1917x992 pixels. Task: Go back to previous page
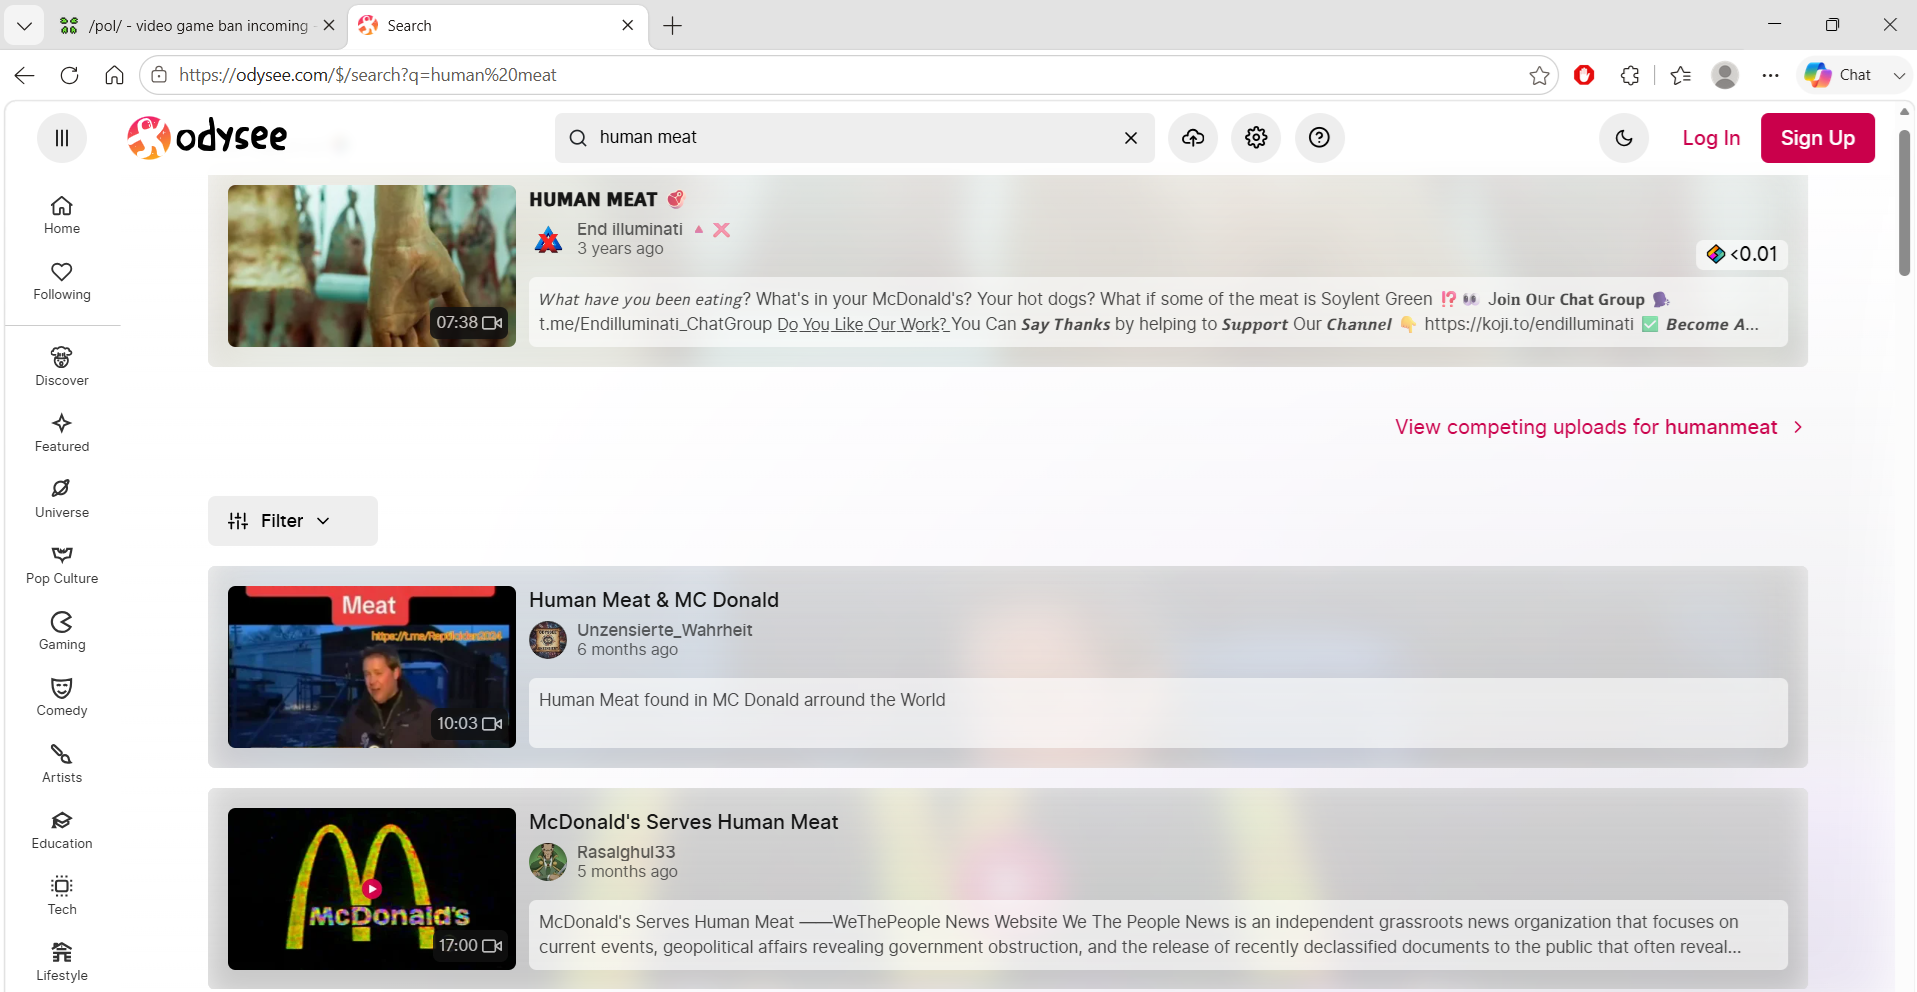pos(25,75)
